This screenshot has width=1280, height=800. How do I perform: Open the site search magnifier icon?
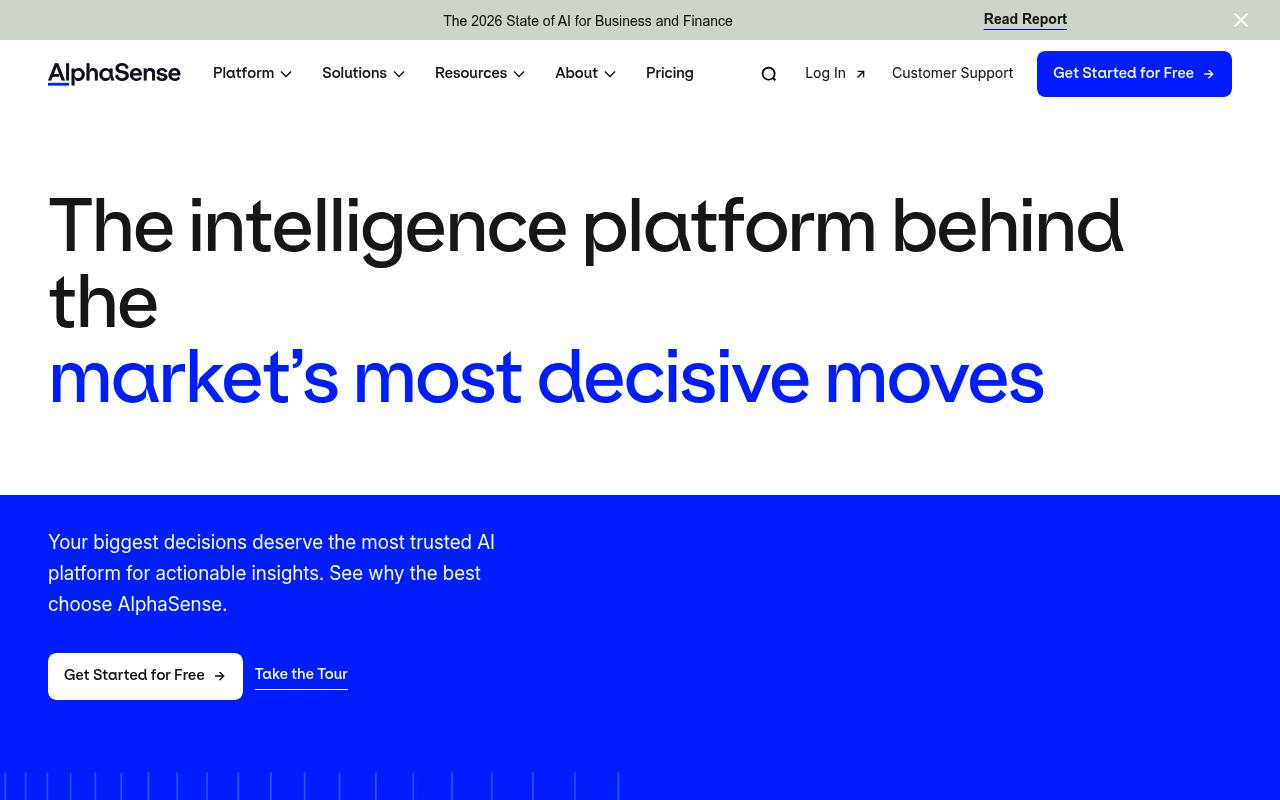[x=769, y=74]
